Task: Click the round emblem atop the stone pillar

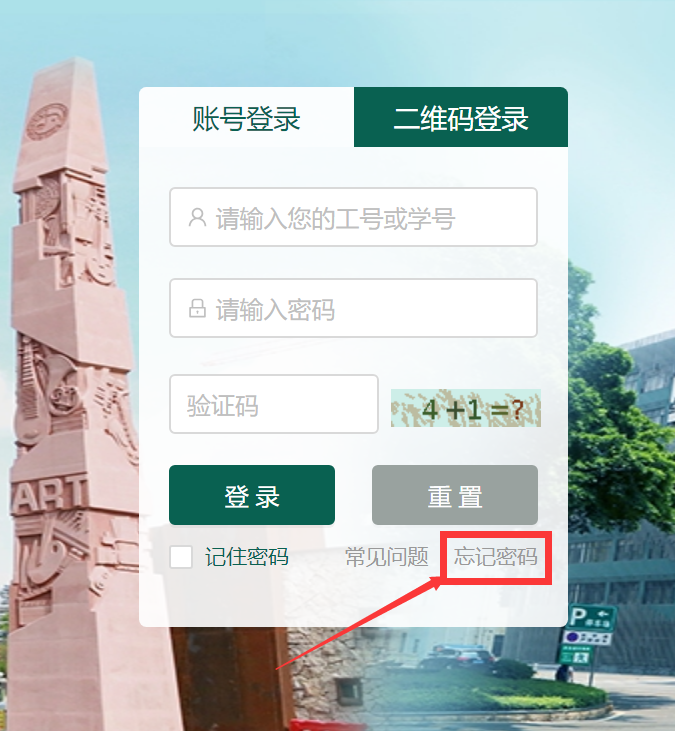Action: pos(47,122)
